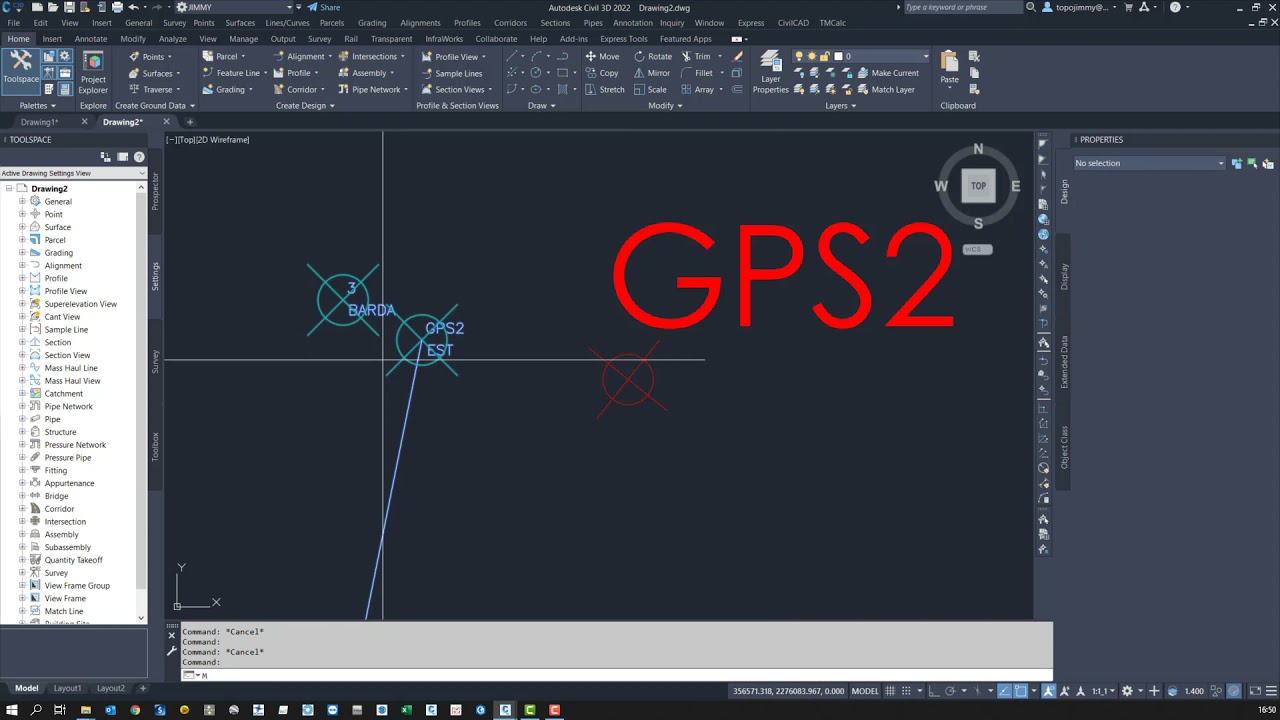The width and height of the screenshot is (1280, 720).
Task: Click Sample Lines tool
Action: pos(451,73)
